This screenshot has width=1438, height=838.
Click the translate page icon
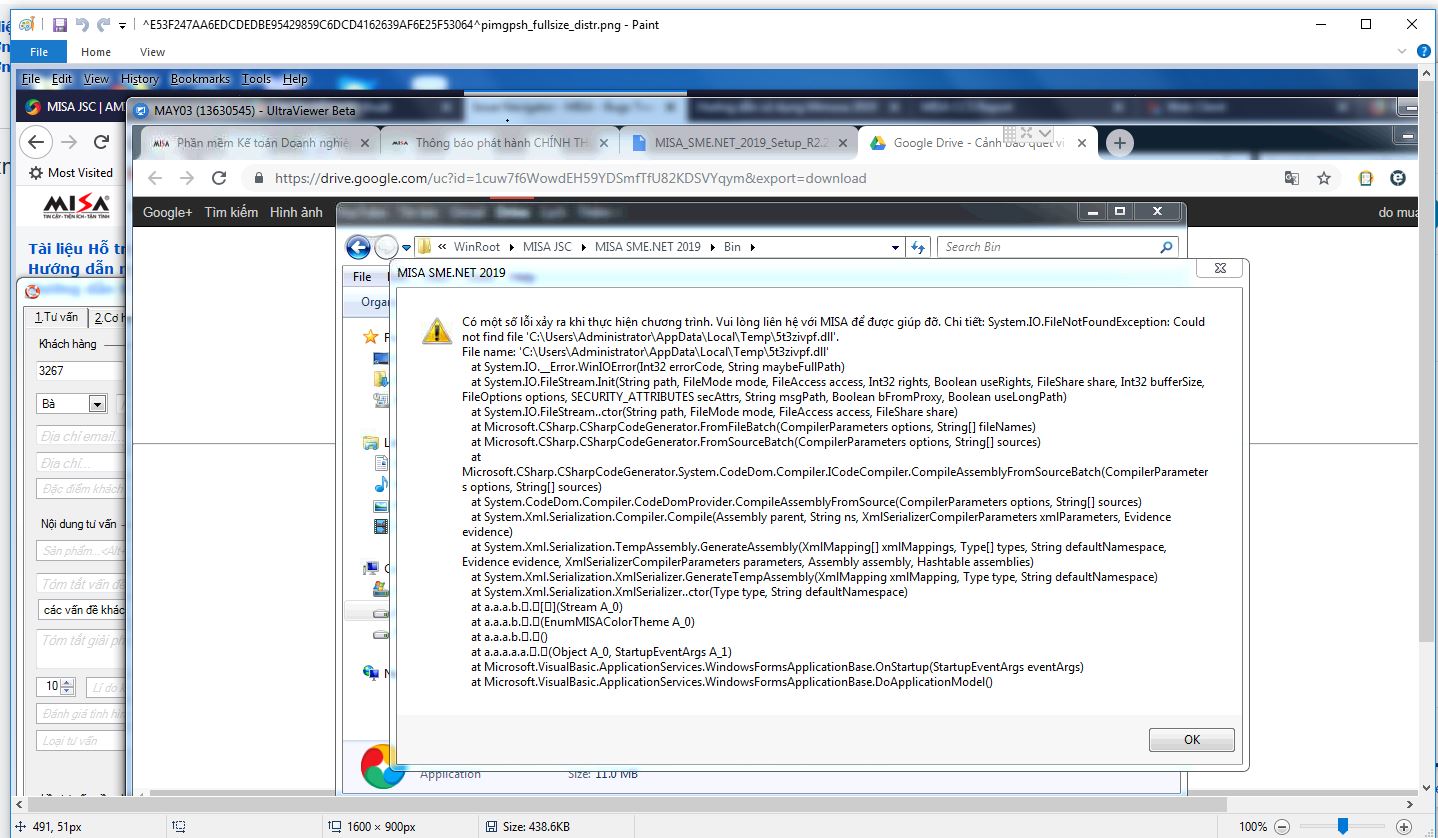click(1292, 178)
